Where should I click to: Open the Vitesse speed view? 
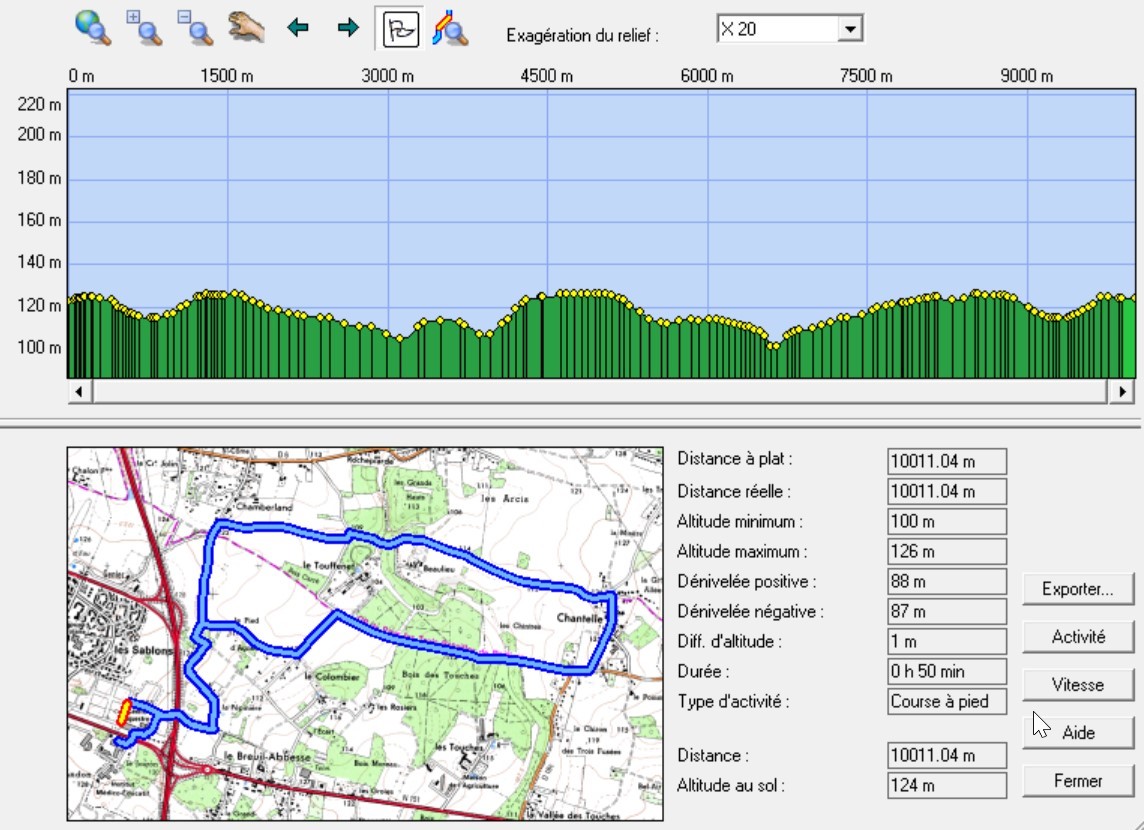(1078, 685)
